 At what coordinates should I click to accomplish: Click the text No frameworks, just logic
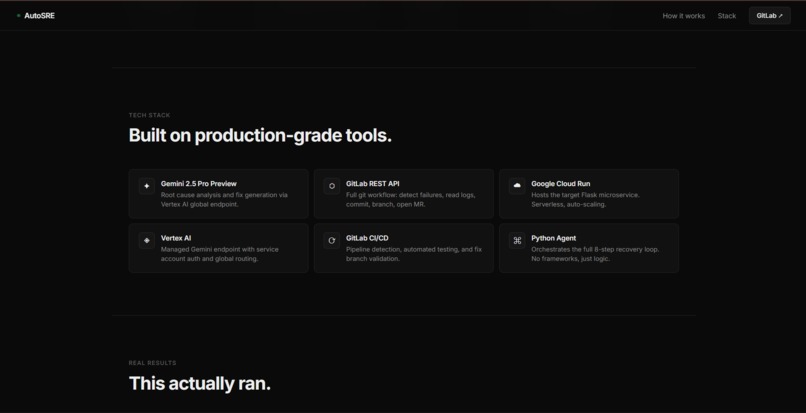(x=571, y=259)
